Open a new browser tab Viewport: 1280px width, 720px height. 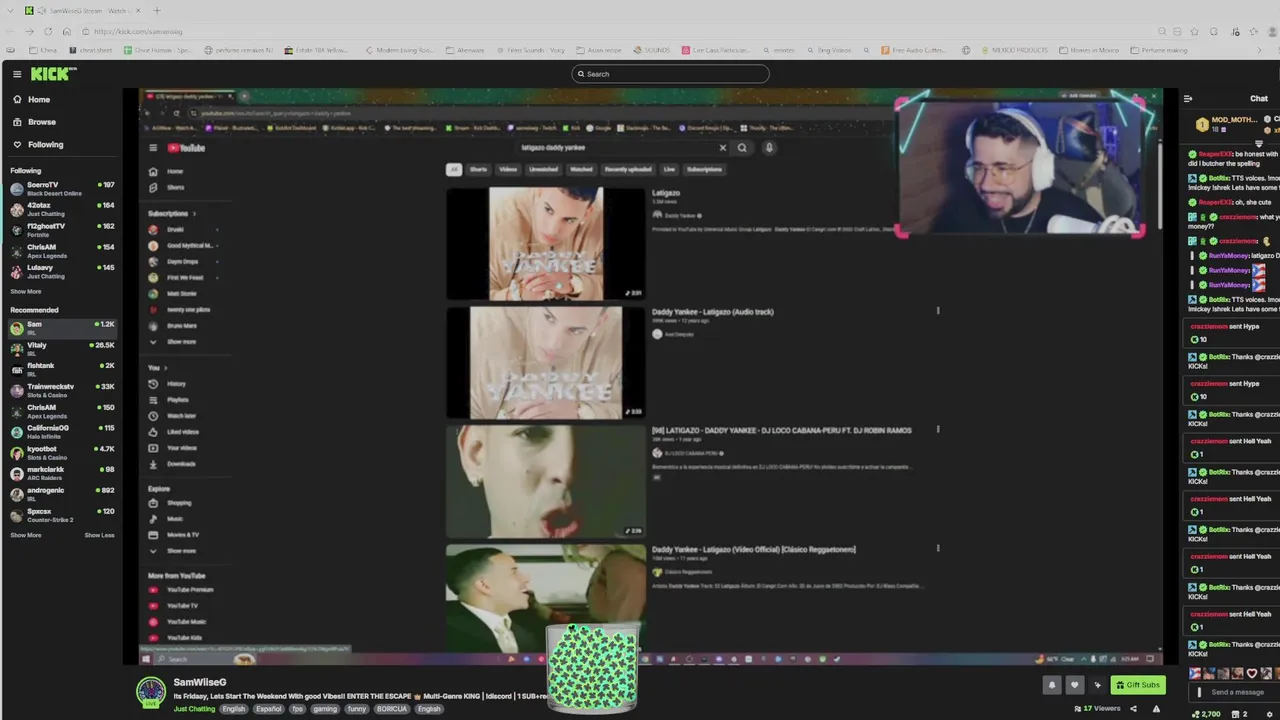tap(157, 11)
